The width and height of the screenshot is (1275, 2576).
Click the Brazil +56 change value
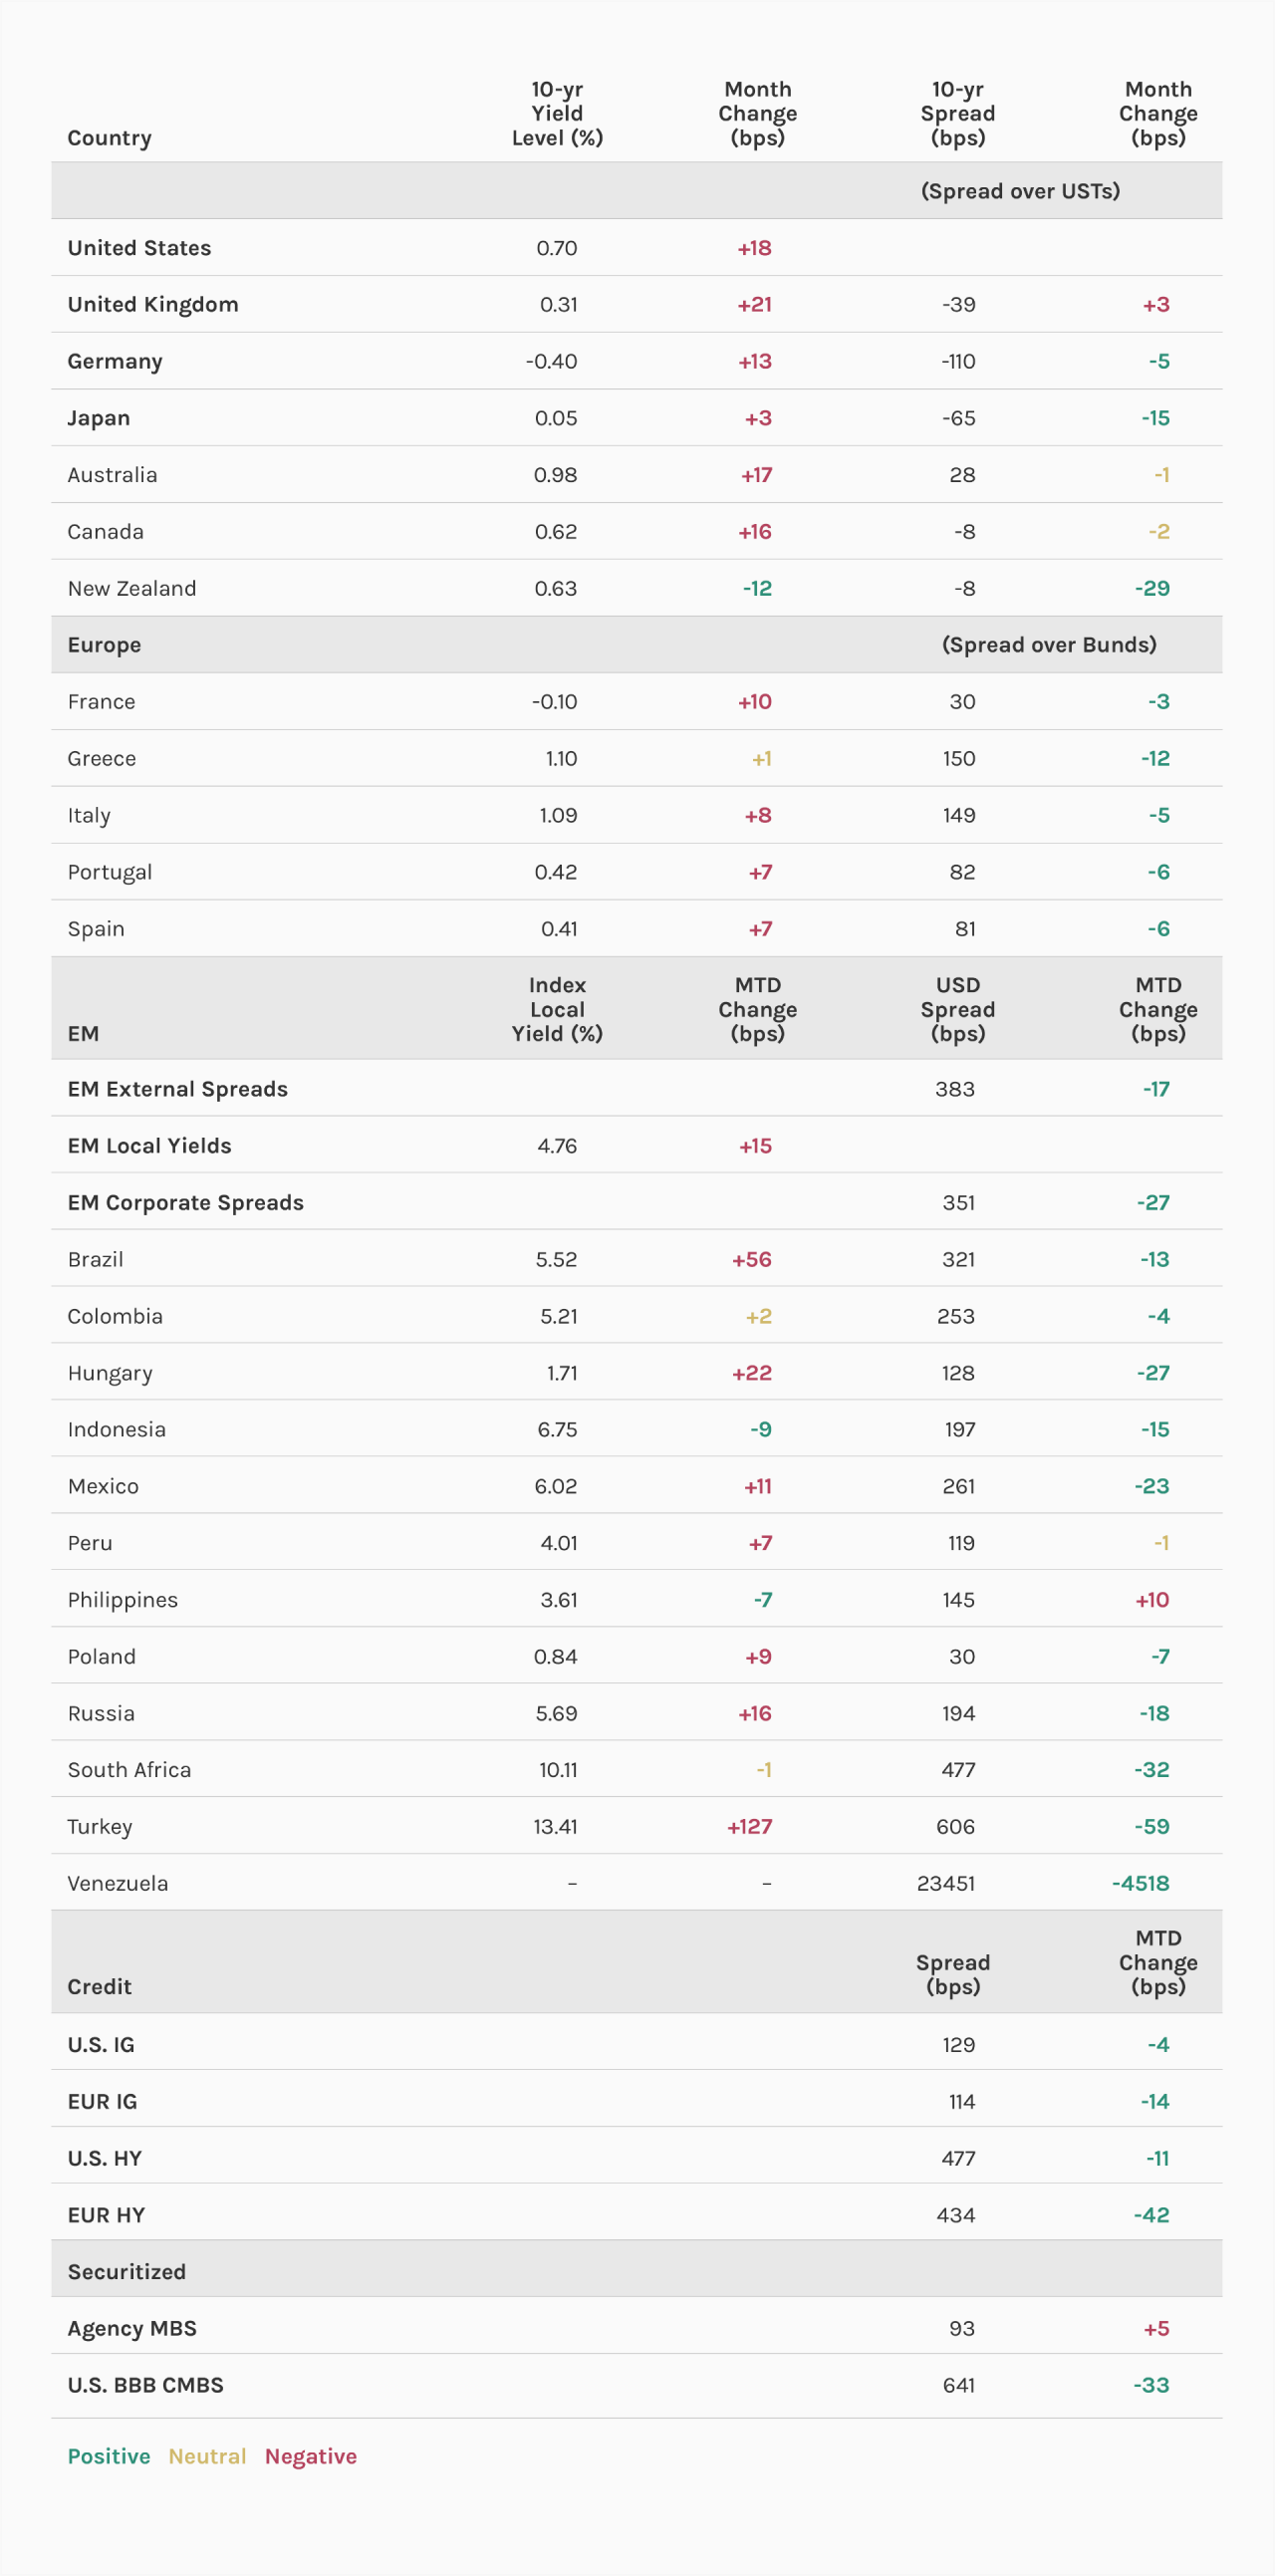[751, 1259]
